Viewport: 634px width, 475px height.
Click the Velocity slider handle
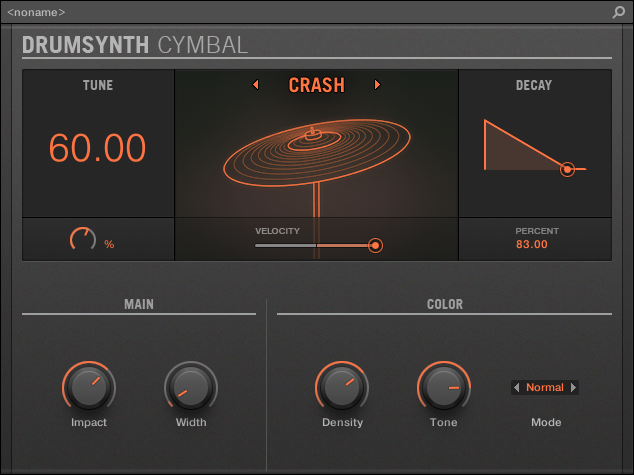[x=375, y=244]
